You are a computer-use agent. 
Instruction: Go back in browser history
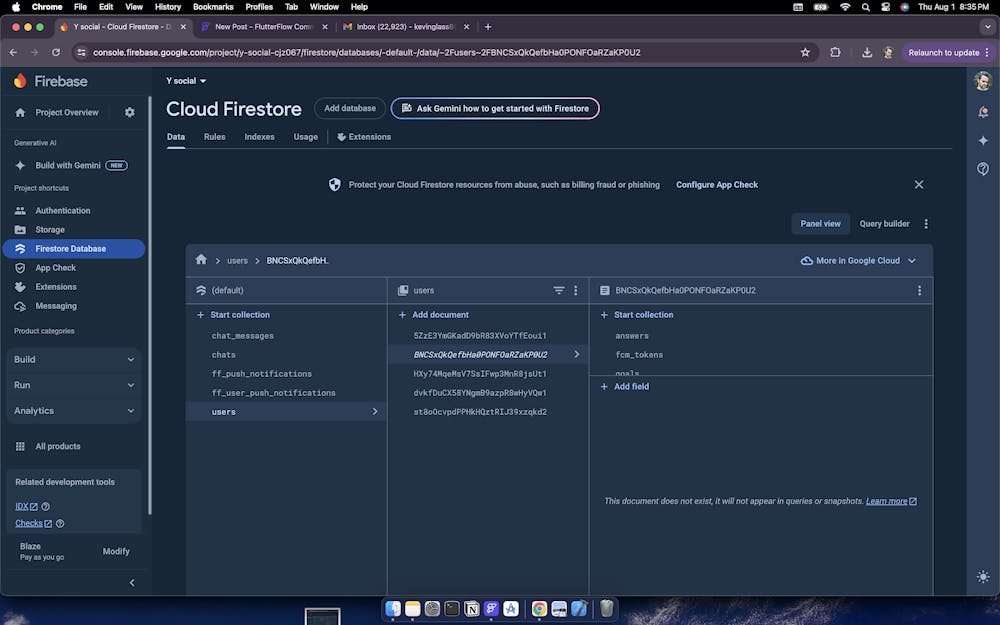click(x=13, y=52)
